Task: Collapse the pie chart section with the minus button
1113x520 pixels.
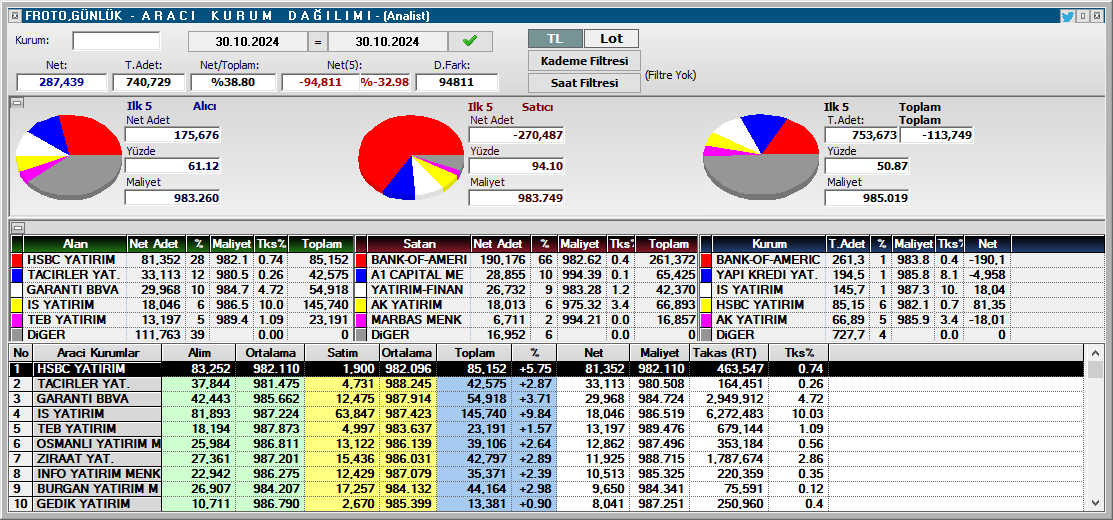Action: pyautogui.click(x=18, y=103)
